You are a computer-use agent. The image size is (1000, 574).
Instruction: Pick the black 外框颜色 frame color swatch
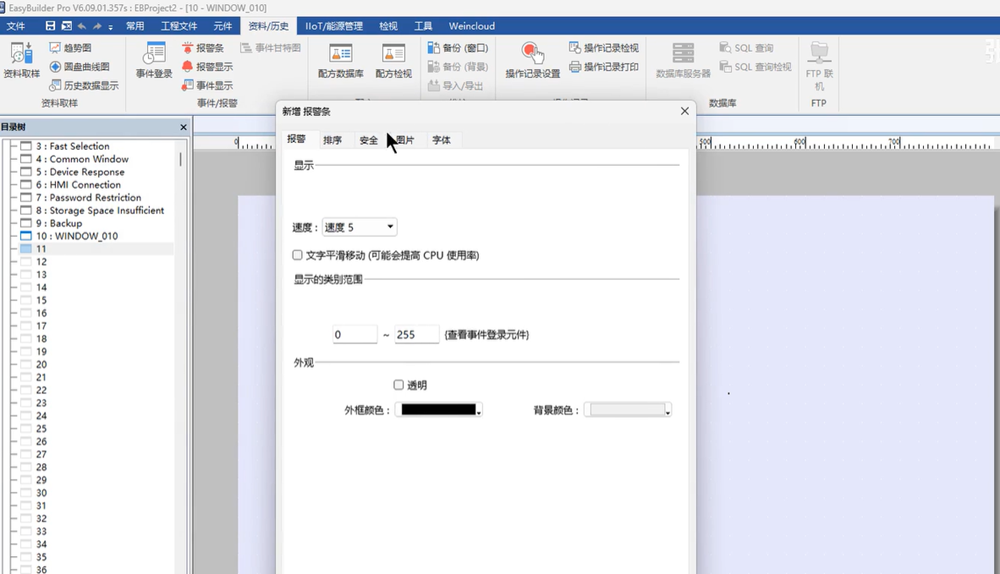coord(437,410)
